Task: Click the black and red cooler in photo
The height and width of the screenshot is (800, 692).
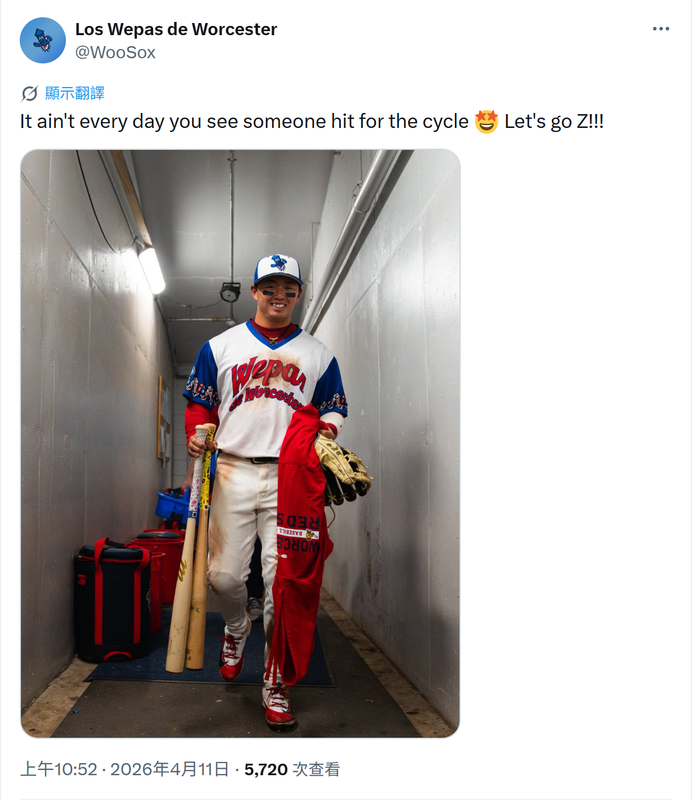Action: point(113,601)
